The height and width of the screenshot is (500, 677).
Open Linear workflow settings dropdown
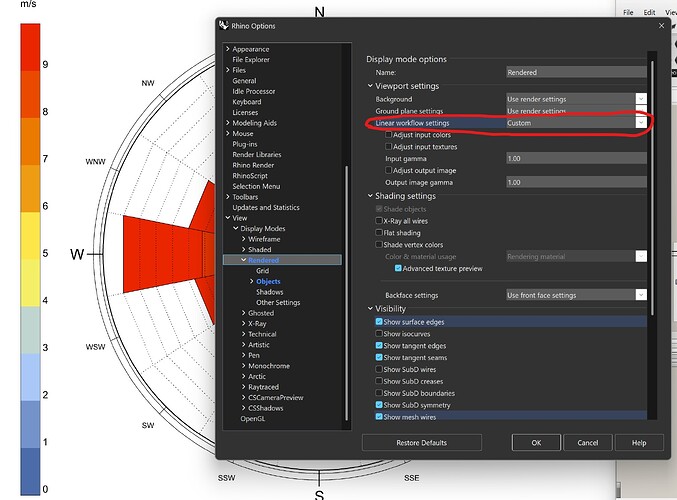tap(641, 123)
